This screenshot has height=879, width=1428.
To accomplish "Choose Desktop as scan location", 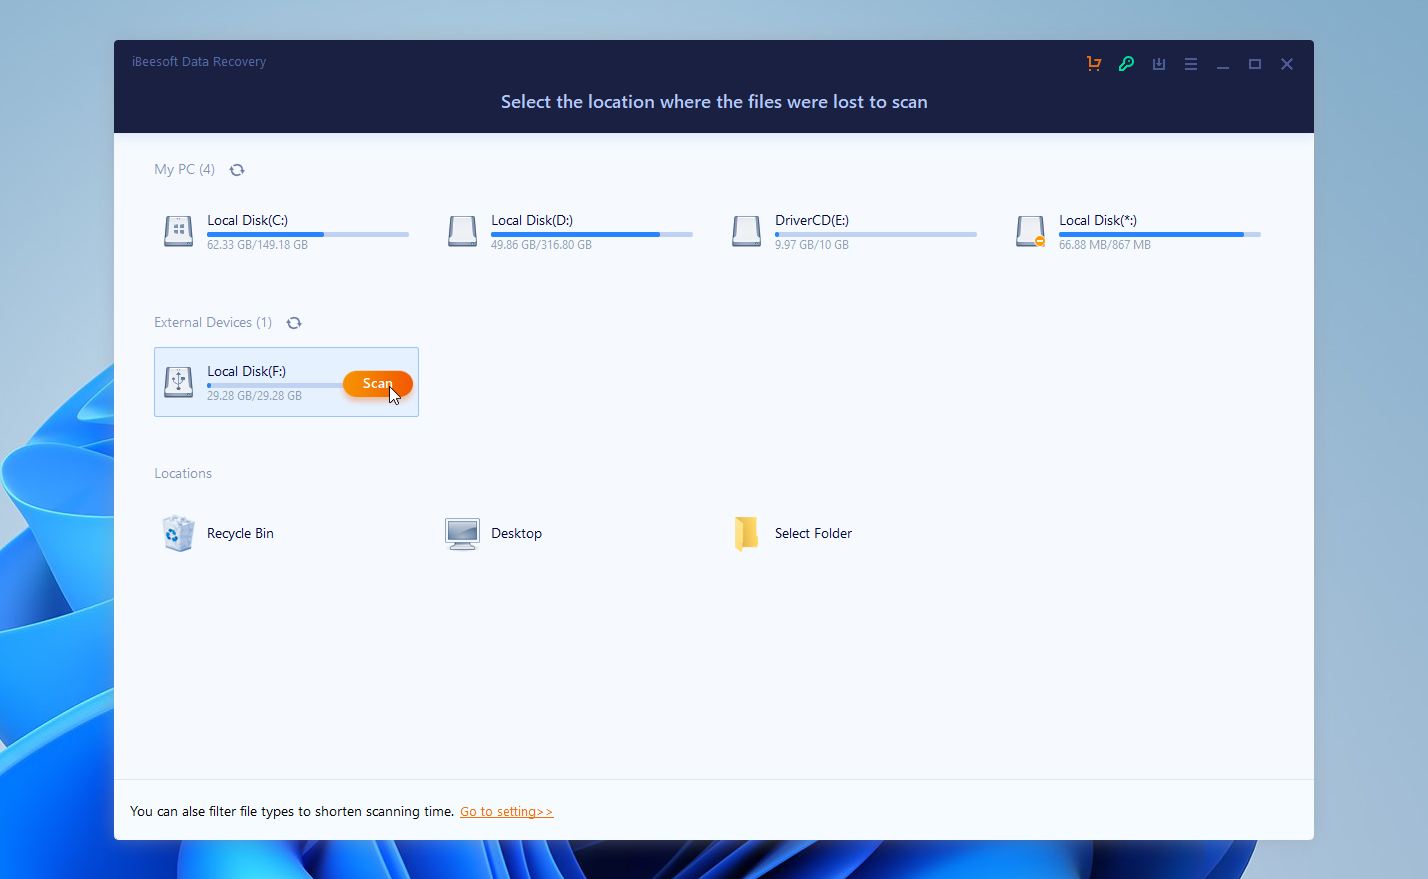I will (516, 533).
